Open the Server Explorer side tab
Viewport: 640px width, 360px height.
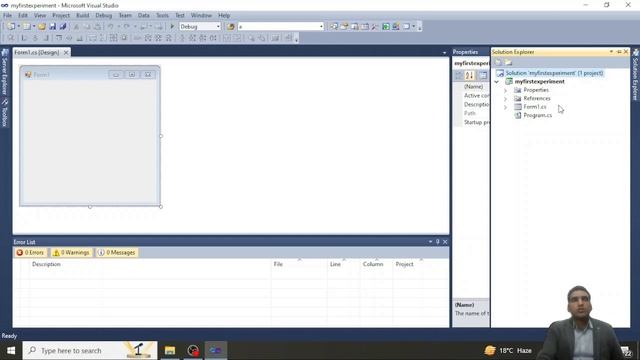pos(4,71)
